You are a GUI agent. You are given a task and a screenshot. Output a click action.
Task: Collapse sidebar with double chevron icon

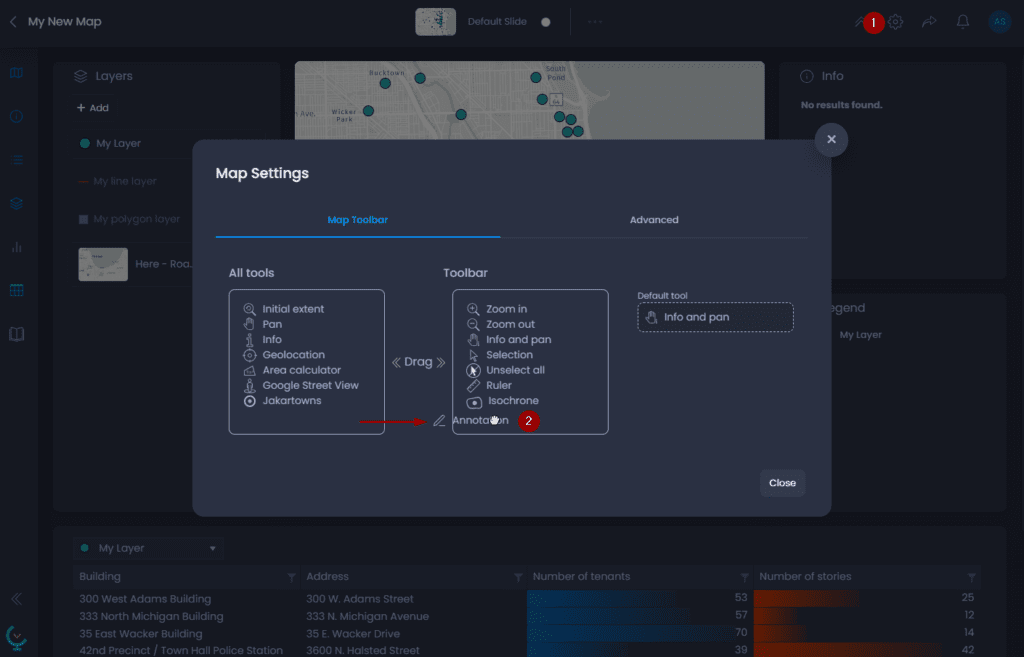pyautogui.click(x=16, y=599)
